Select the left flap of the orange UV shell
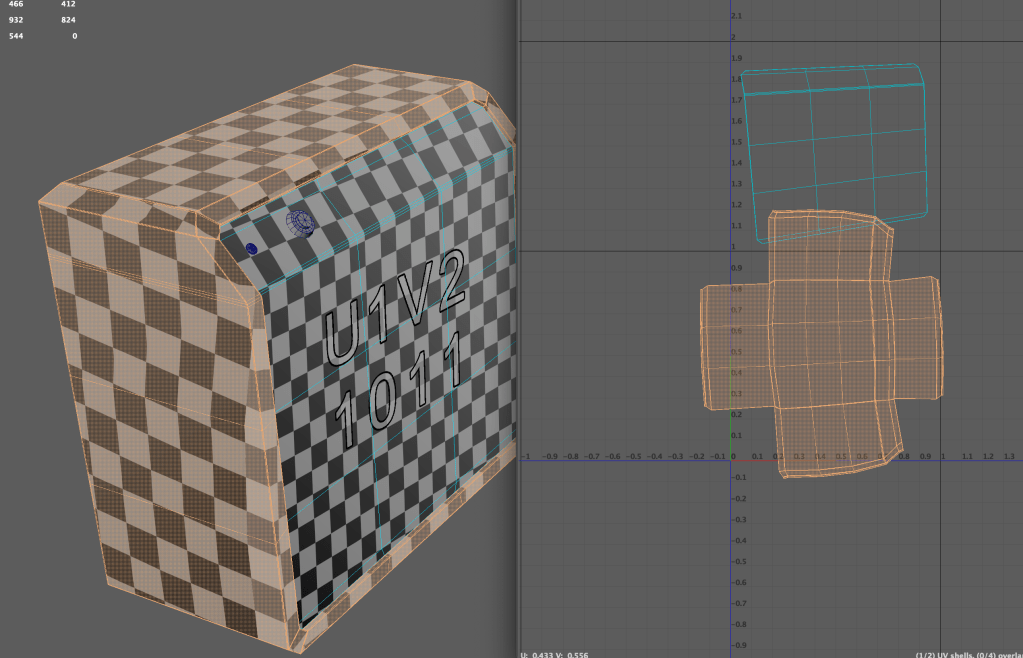 [x=733, y=345]
